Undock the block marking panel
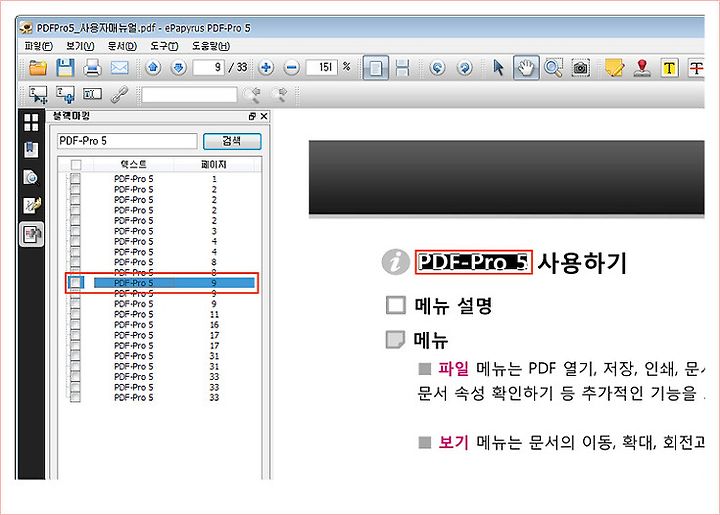Viewport: 720px width, 515px height. point(252,116)
